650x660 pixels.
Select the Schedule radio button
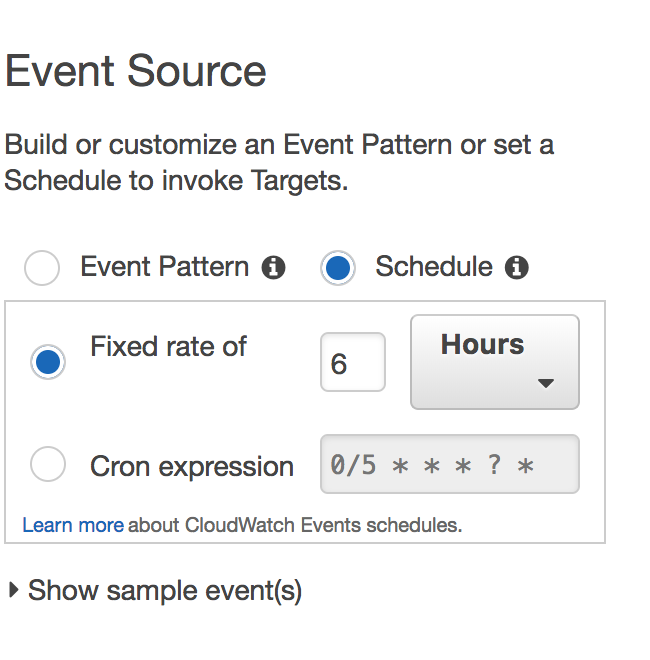tap(338, 268)
